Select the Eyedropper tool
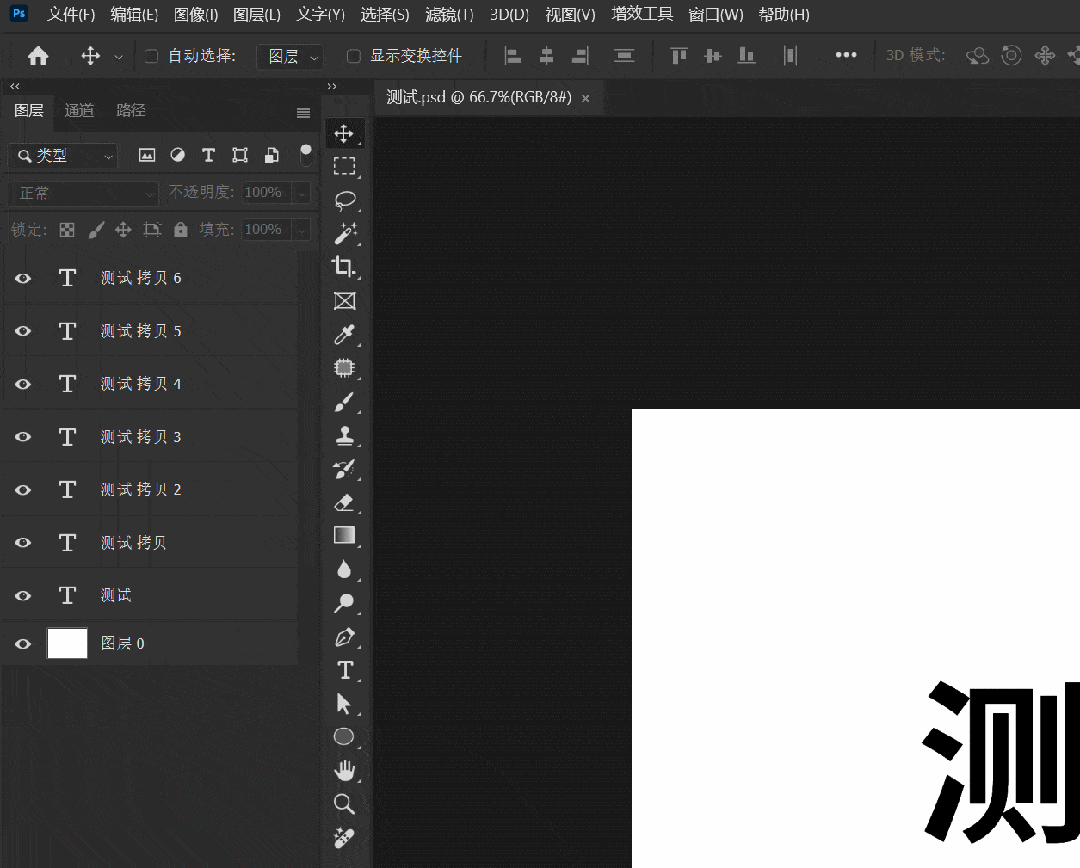 [x=344, y=334]
